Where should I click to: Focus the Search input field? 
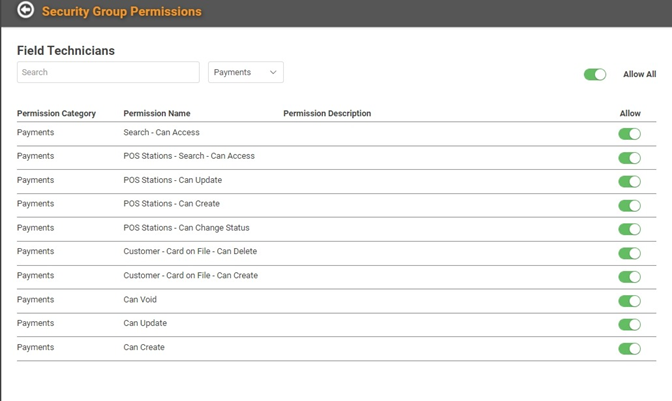108,72
